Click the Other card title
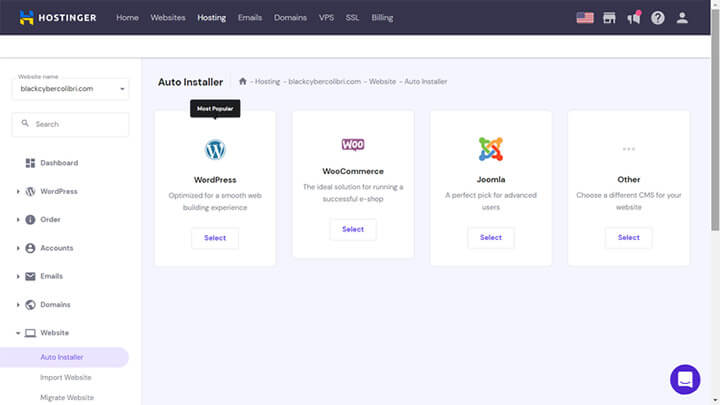This screenshot has width=720, height=405. pos(629,180)
